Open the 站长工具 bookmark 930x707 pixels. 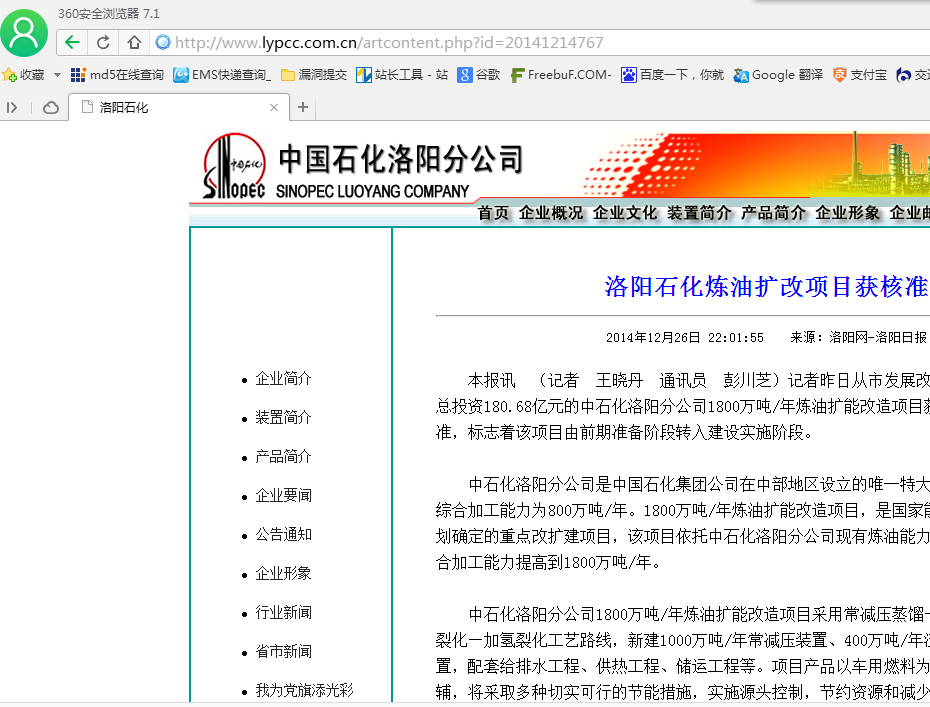[x=402, y=75]
